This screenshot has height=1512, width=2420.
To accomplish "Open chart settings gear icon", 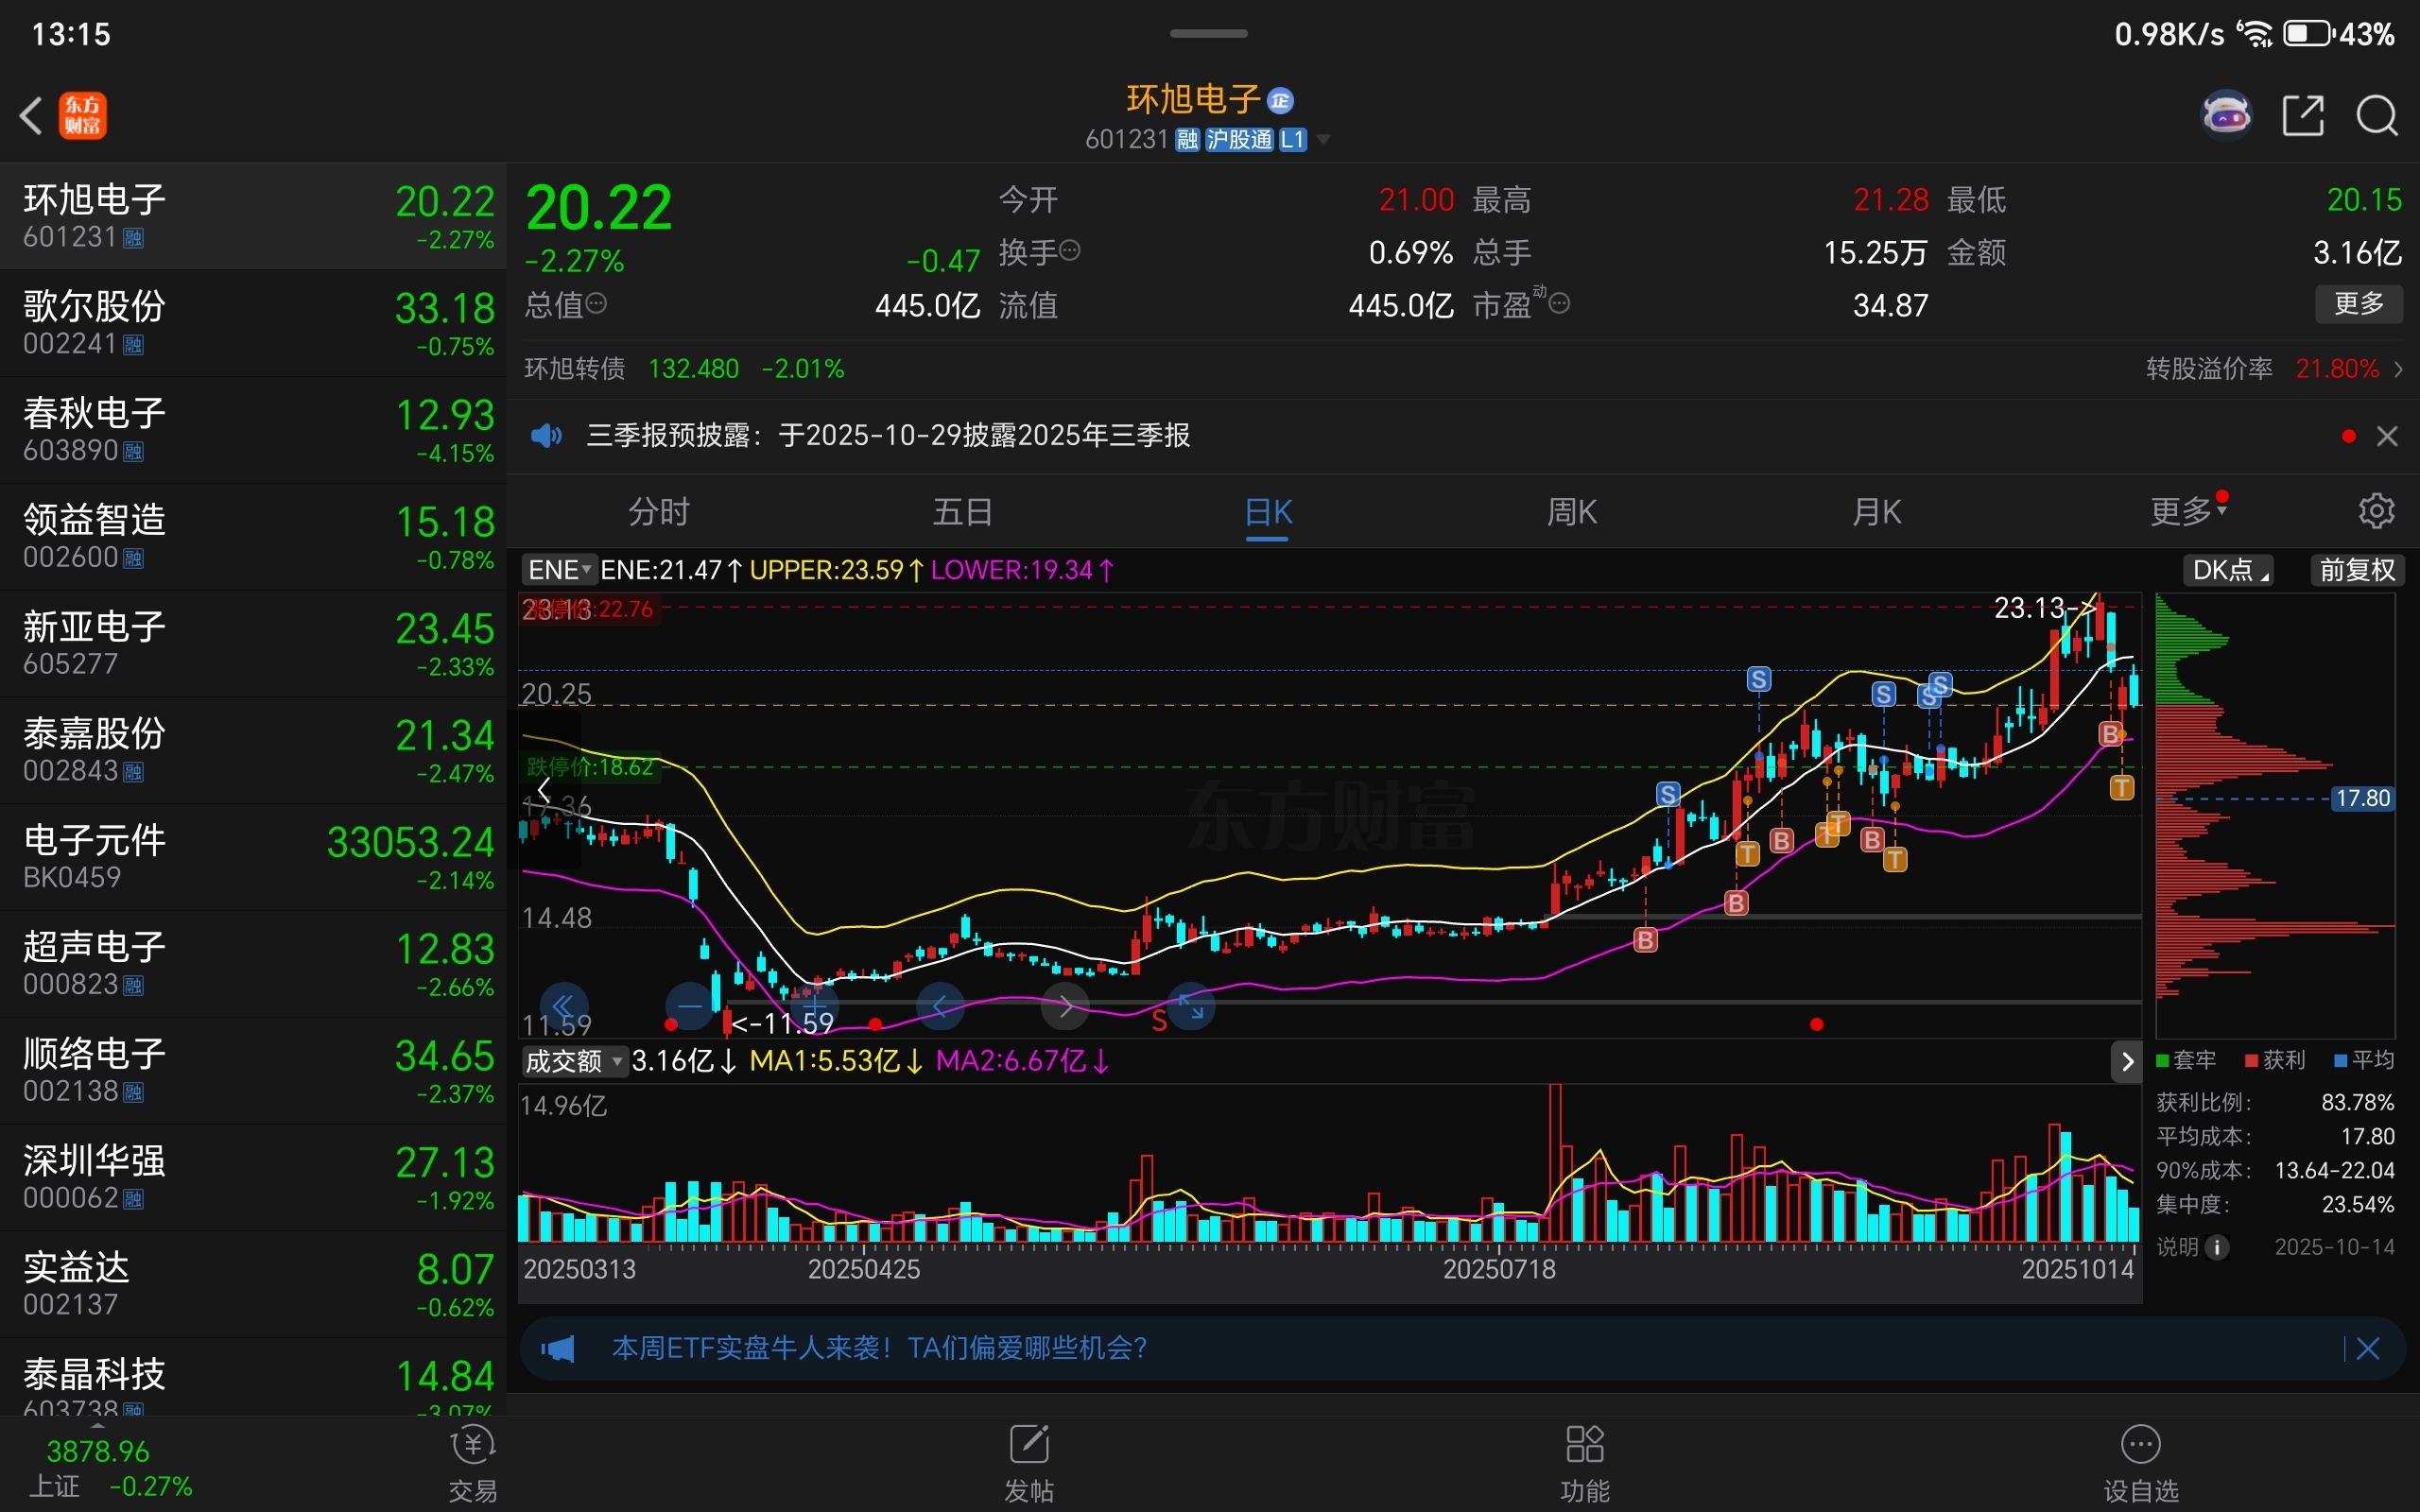I will (2376, 511).
